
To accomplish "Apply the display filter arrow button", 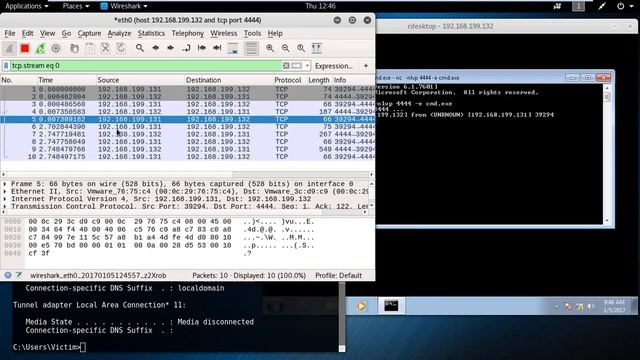I will click(x=297, y=66).
